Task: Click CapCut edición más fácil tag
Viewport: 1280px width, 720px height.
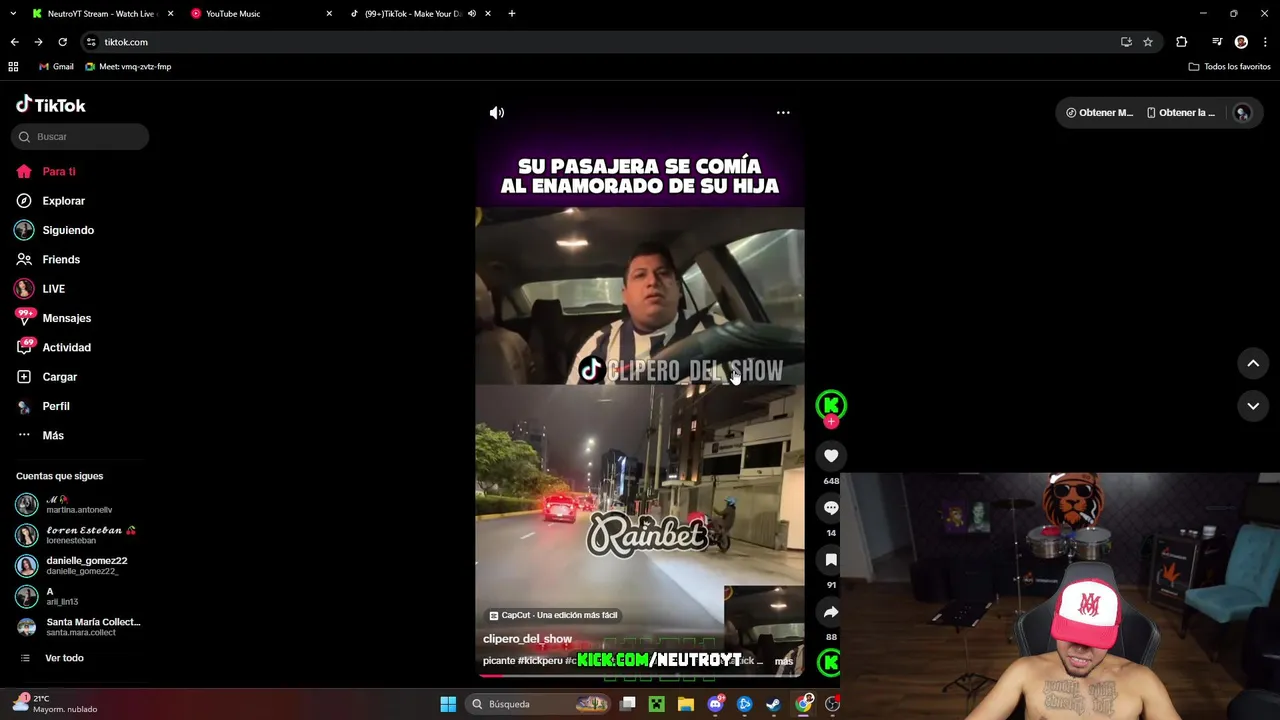Action: pyautogui.click(x=553, y=615)
